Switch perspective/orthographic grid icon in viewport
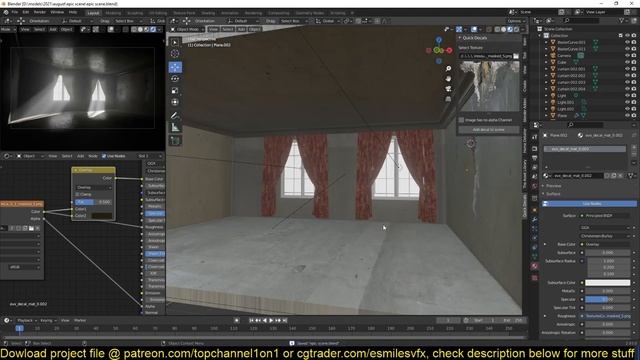 pos(448,99)
